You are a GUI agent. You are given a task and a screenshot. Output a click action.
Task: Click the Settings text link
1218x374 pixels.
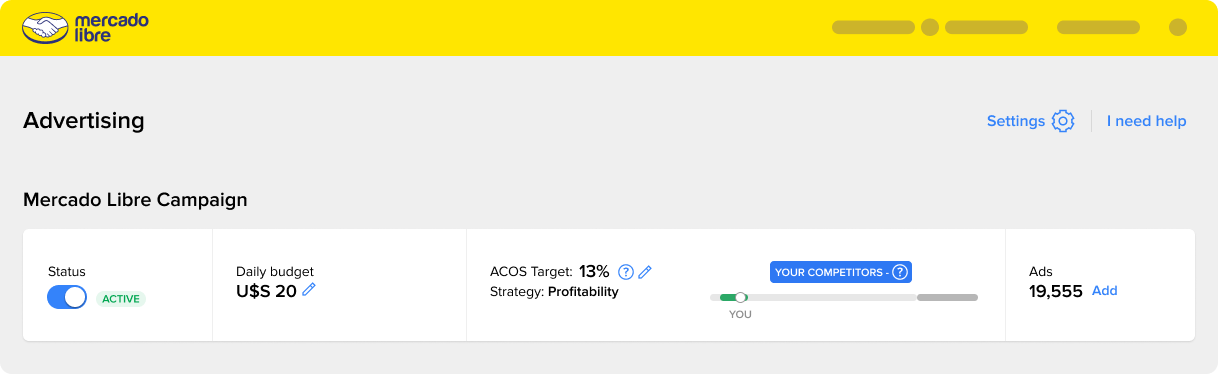[1016, 121]
